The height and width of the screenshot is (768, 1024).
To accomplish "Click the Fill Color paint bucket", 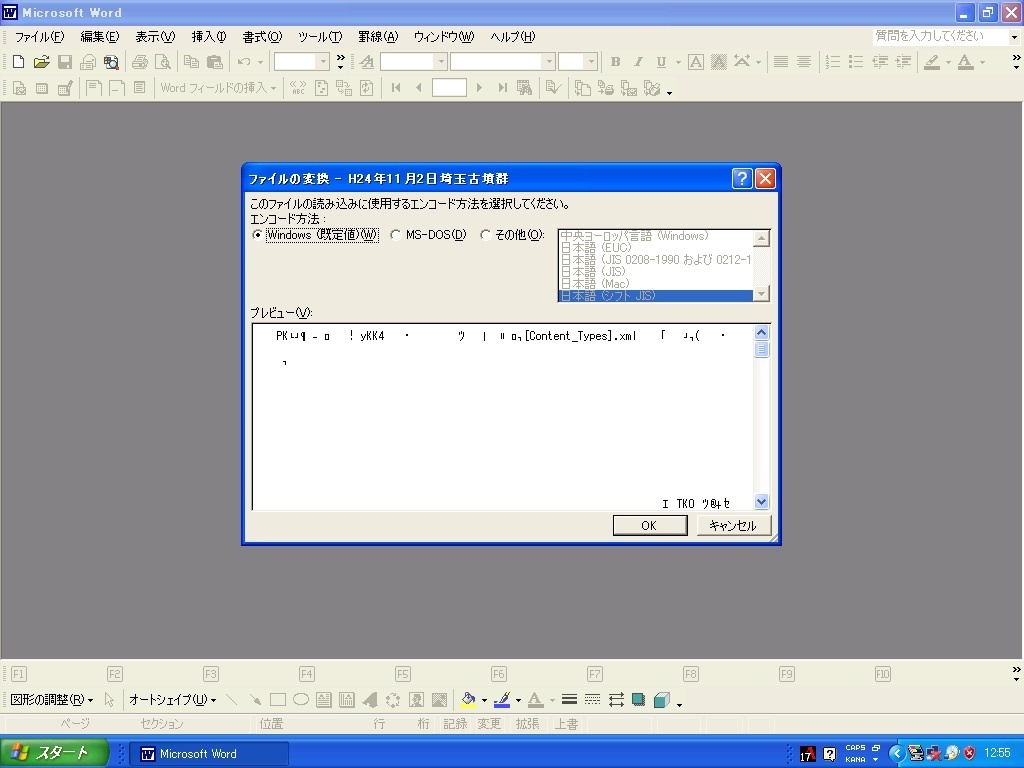I will click(x=468, y=700).
